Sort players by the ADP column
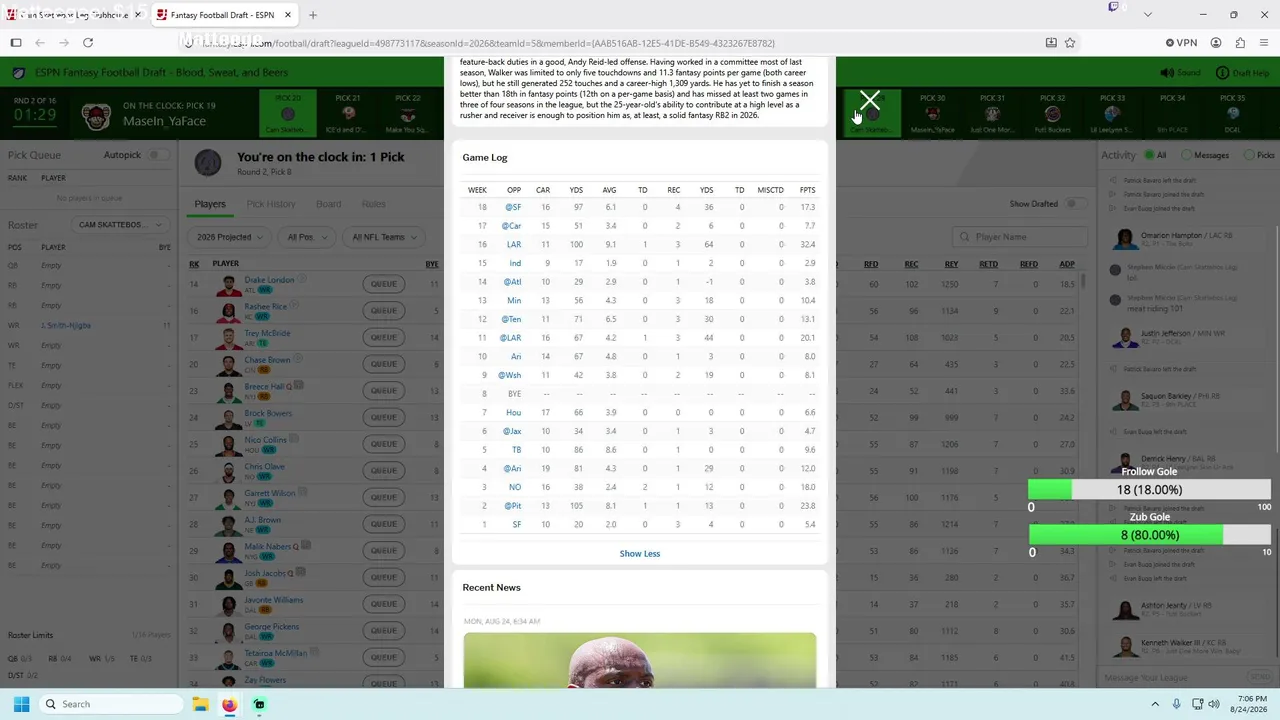Screen dimensions: 1280x720 (1067, 264)
